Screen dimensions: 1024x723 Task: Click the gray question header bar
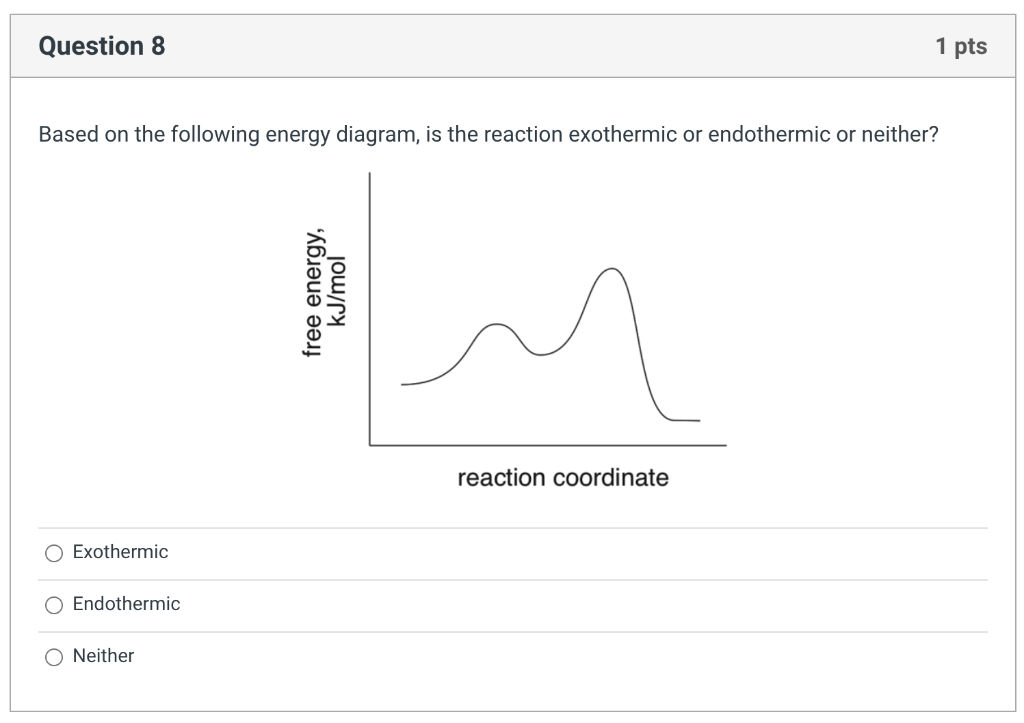pos(512,46)
